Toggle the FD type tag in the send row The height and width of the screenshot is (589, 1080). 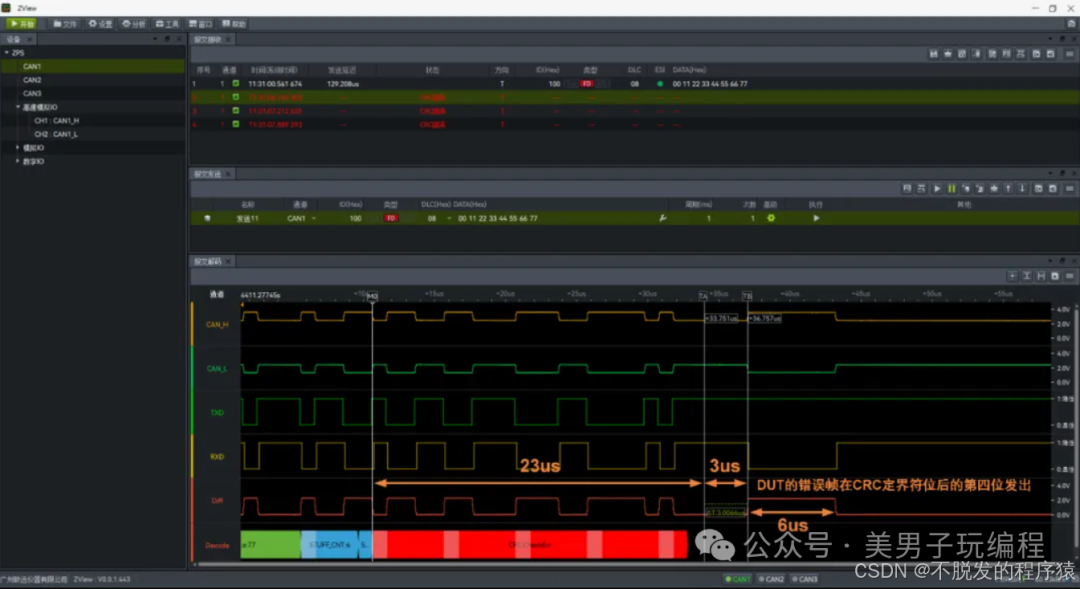[391, 218]
